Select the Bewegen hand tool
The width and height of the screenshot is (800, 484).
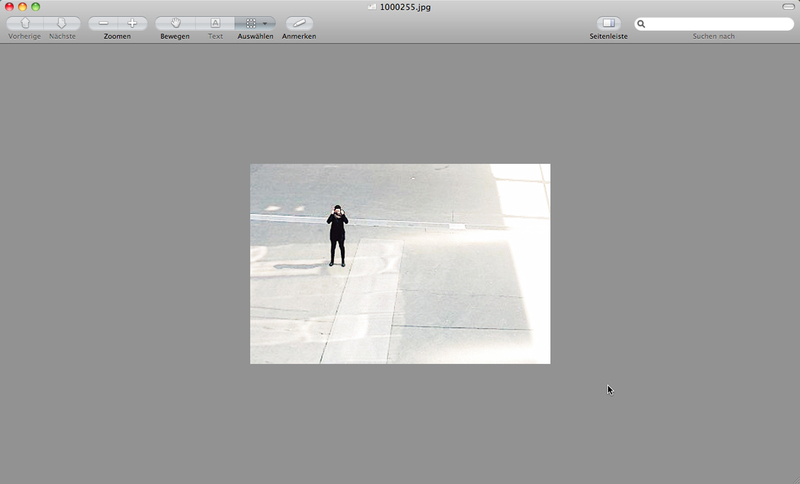click(176, 23)
